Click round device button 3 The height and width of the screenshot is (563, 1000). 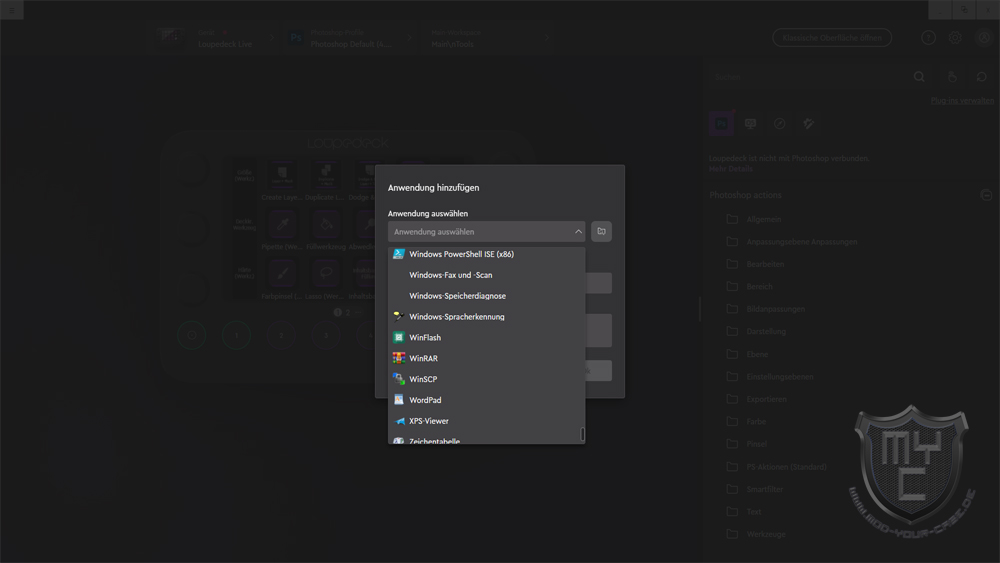[x=326, y=335]
